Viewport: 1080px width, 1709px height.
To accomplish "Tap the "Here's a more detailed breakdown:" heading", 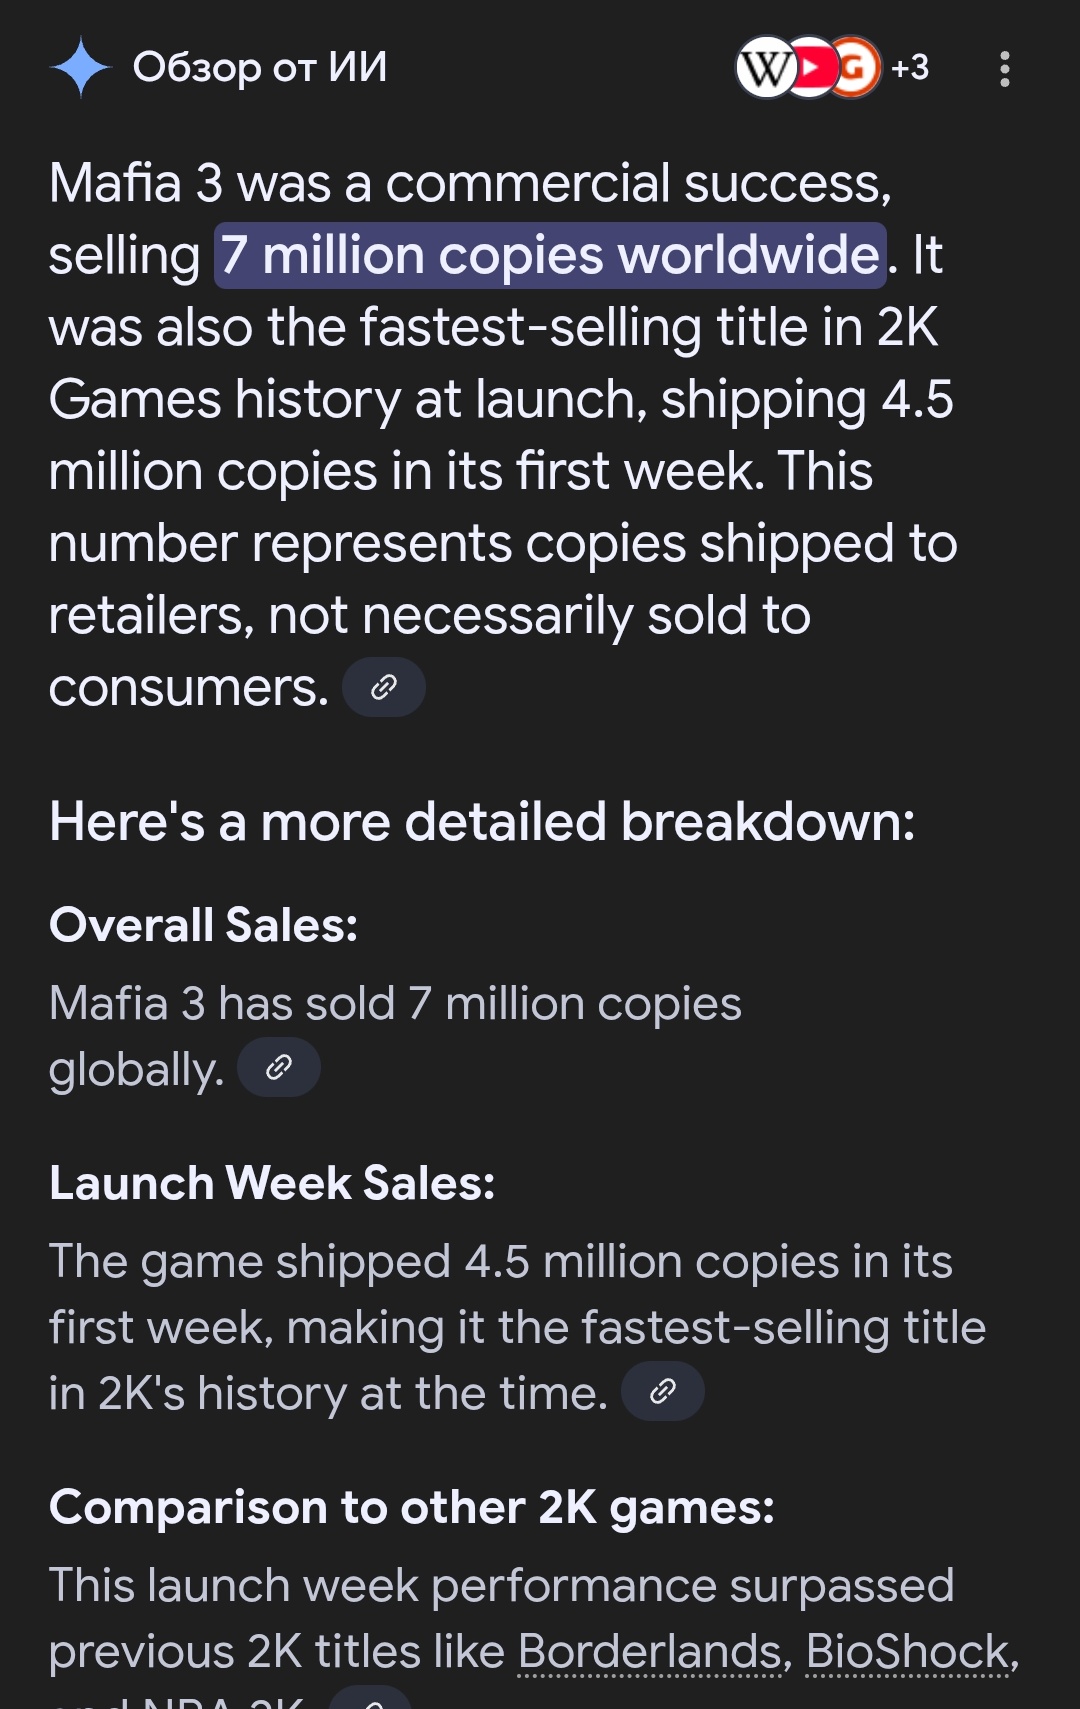I will click(482, 822).
